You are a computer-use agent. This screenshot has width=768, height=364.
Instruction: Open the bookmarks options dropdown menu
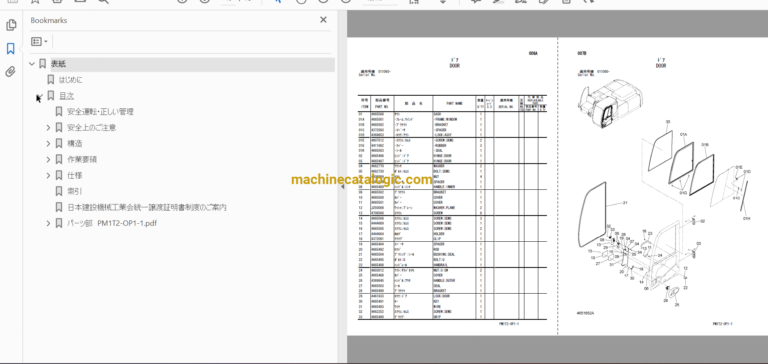click(x=39, y=42)
